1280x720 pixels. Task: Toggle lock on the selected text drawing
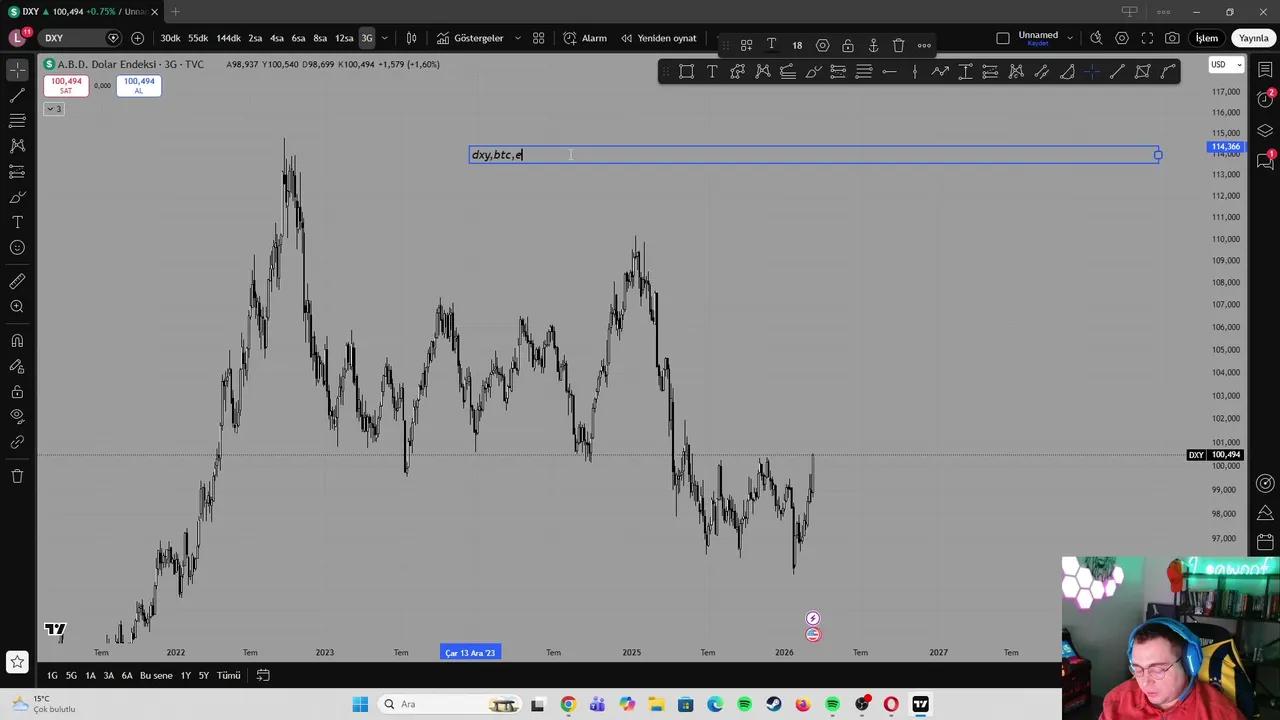click(x=848, y=45)
